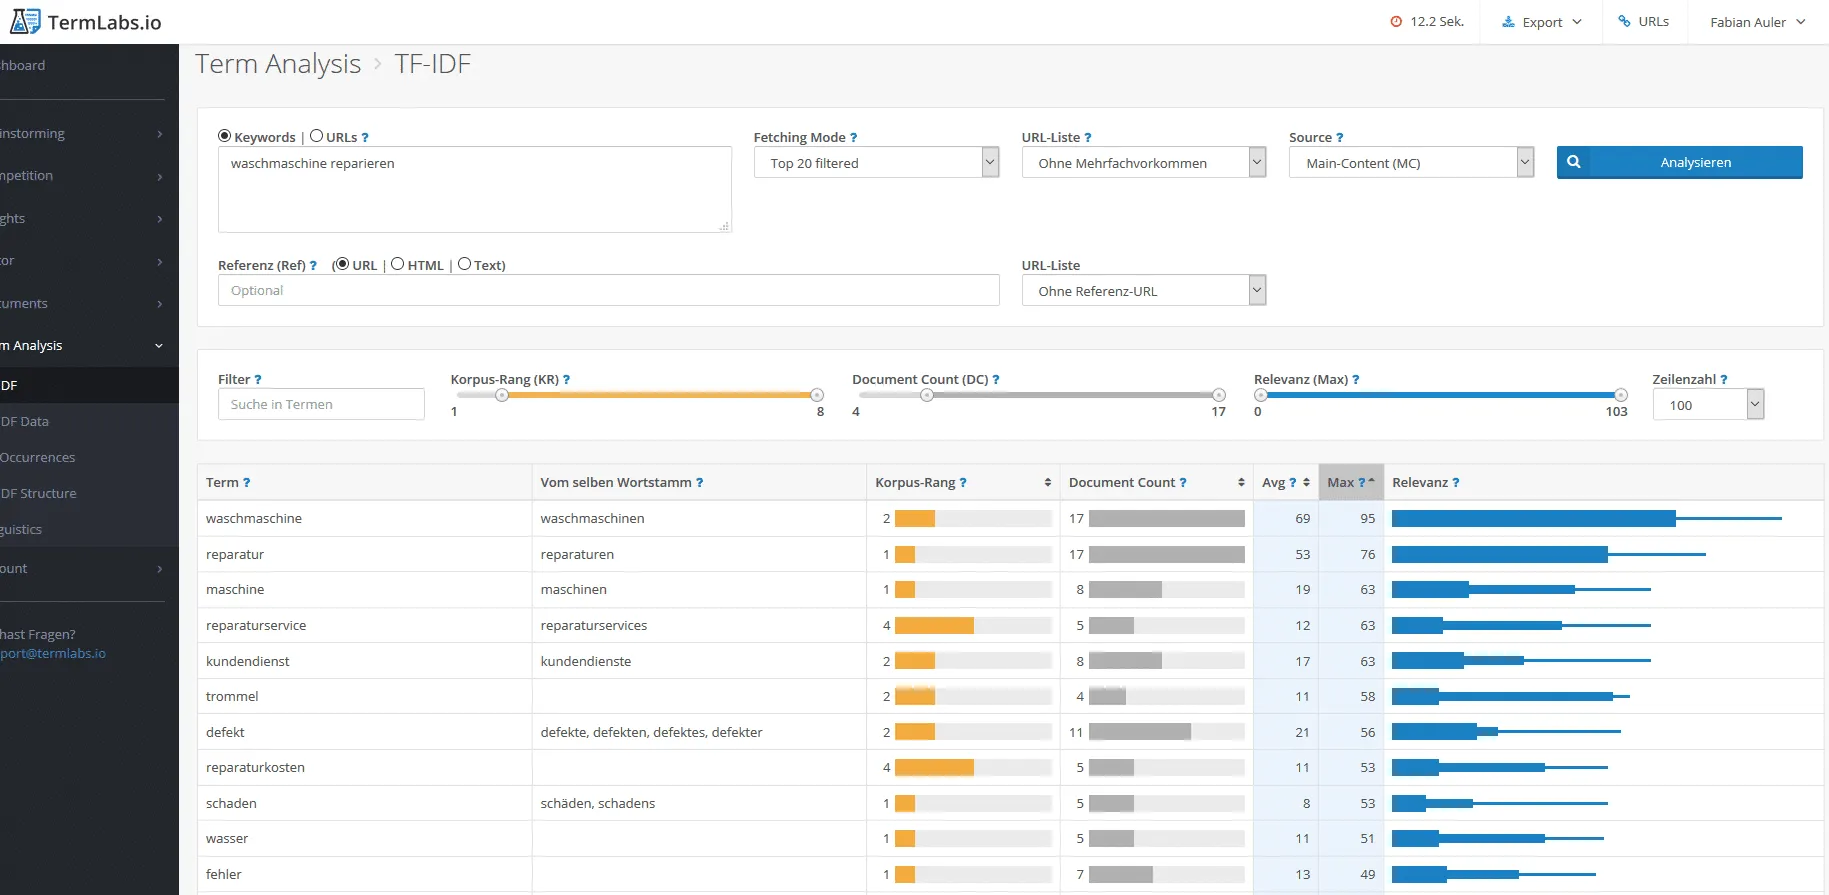Click the Analysieren button
The width and height of the screenshot is (1829, 895).
point(1679,162)
